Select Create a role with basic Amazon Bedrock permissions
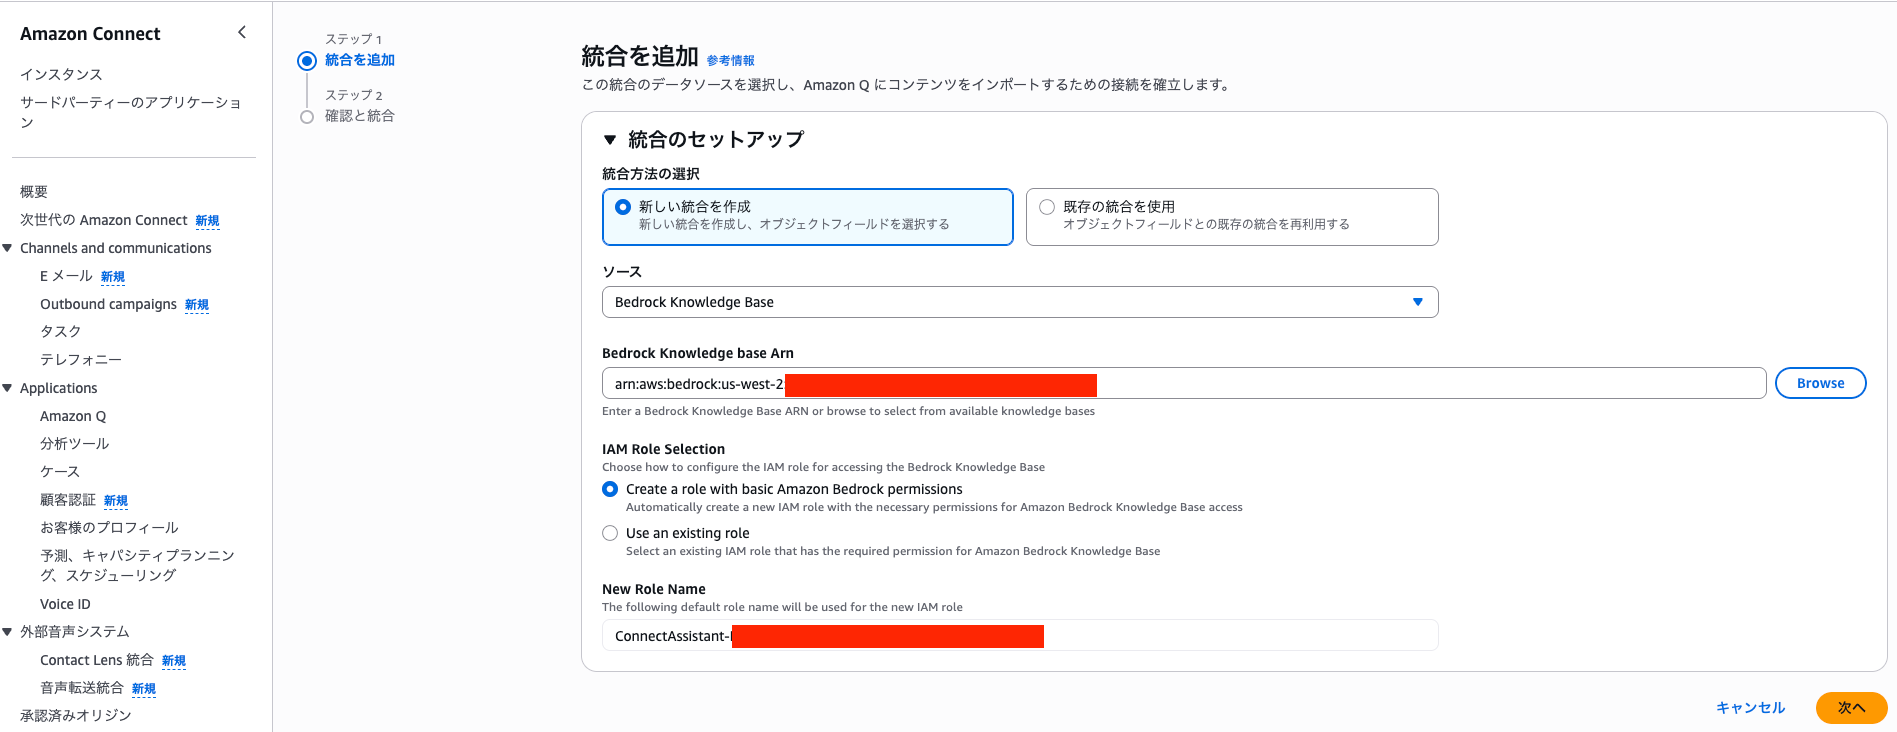 tap(610, 489)
